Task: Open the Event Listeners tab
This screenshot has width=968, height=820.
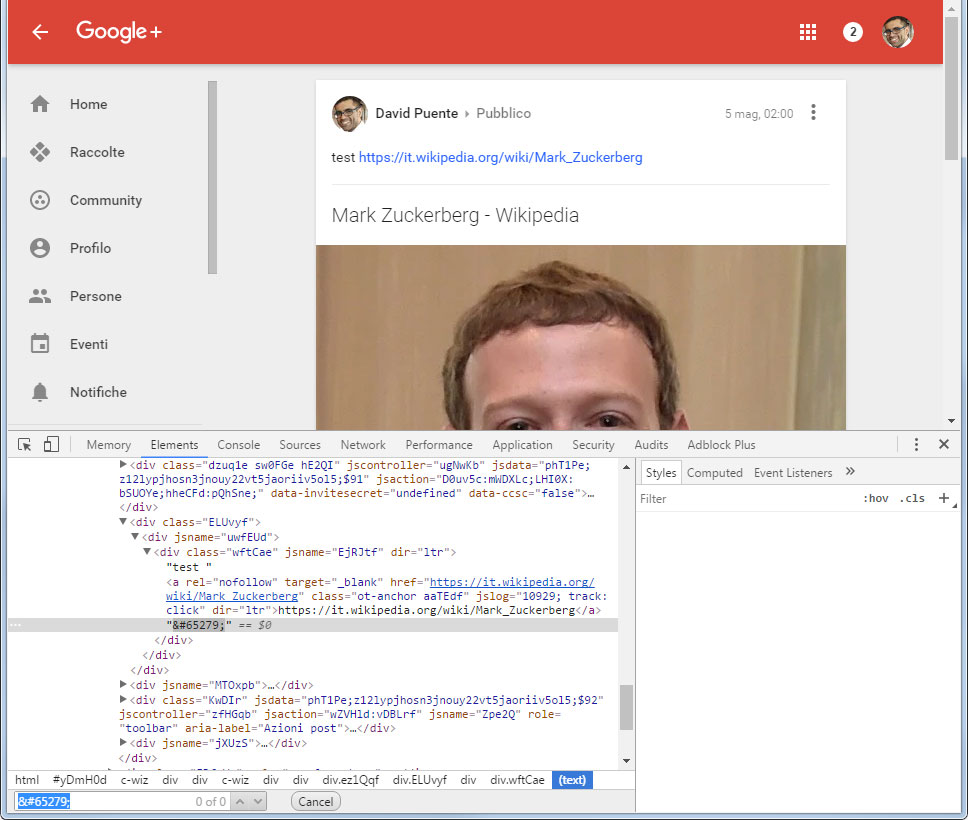Action: pyautogui.click(x=793, y=472)
